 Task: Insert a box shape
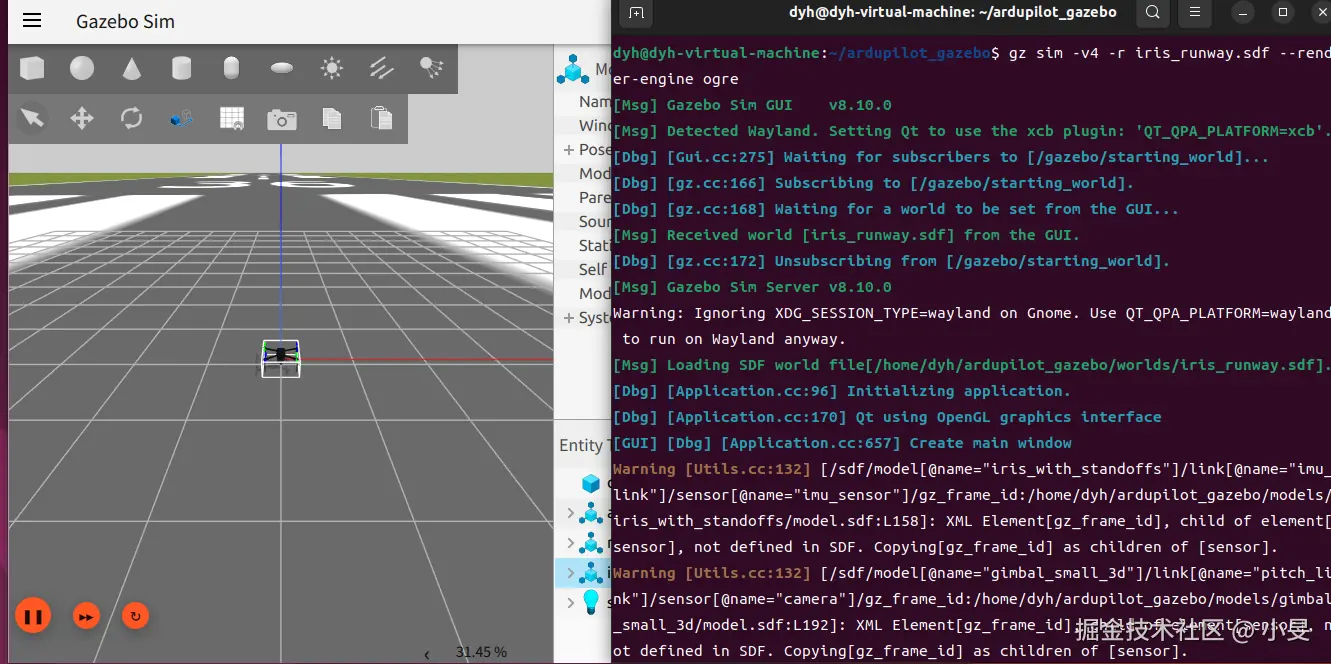point(32,68)
